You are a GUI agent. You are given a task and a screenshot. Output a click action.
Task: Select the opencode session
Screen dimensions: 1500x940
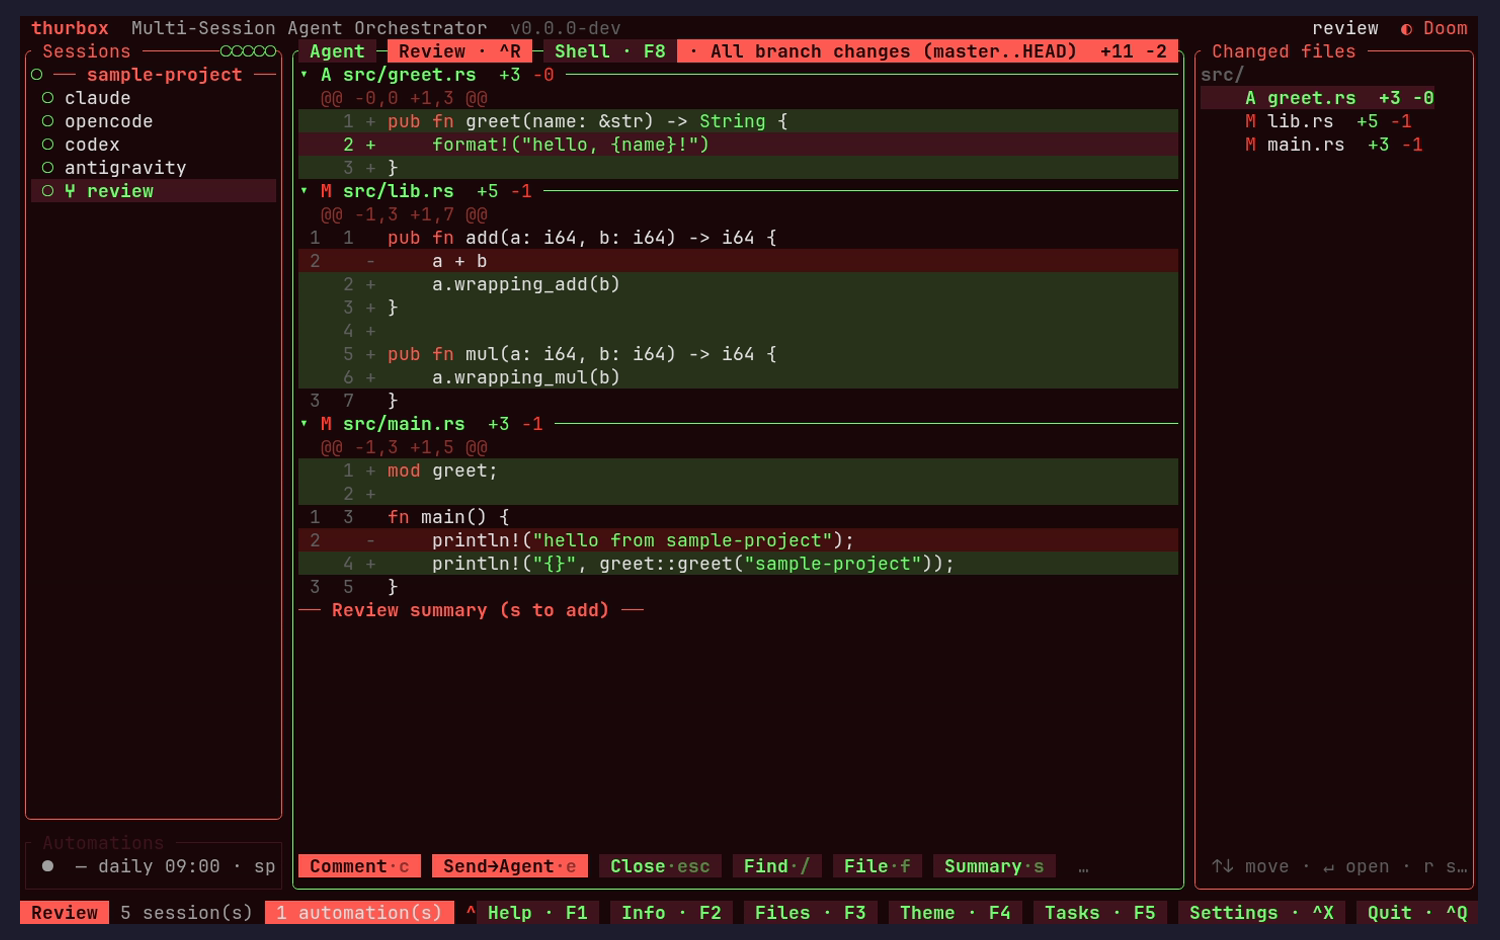(154, 121)
